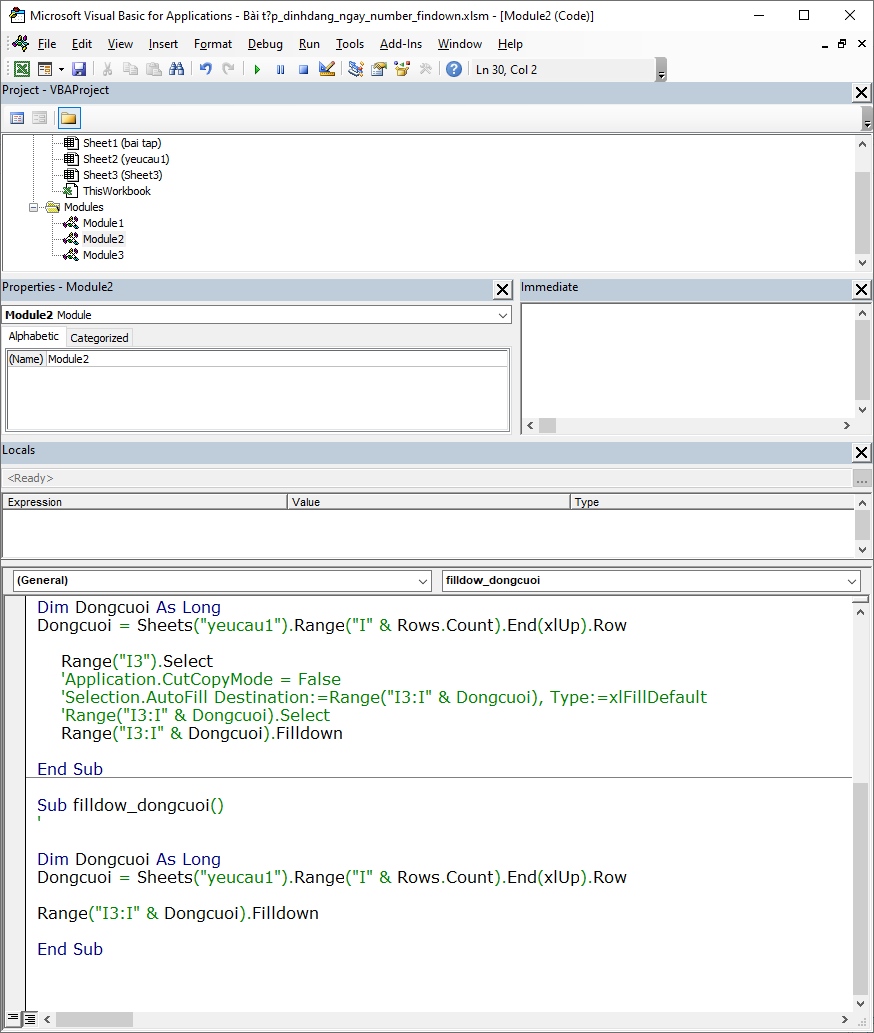Screen dimensions: 874x1033
Task: Expand the Module2 Module properties dropdown
Action: 502,315
